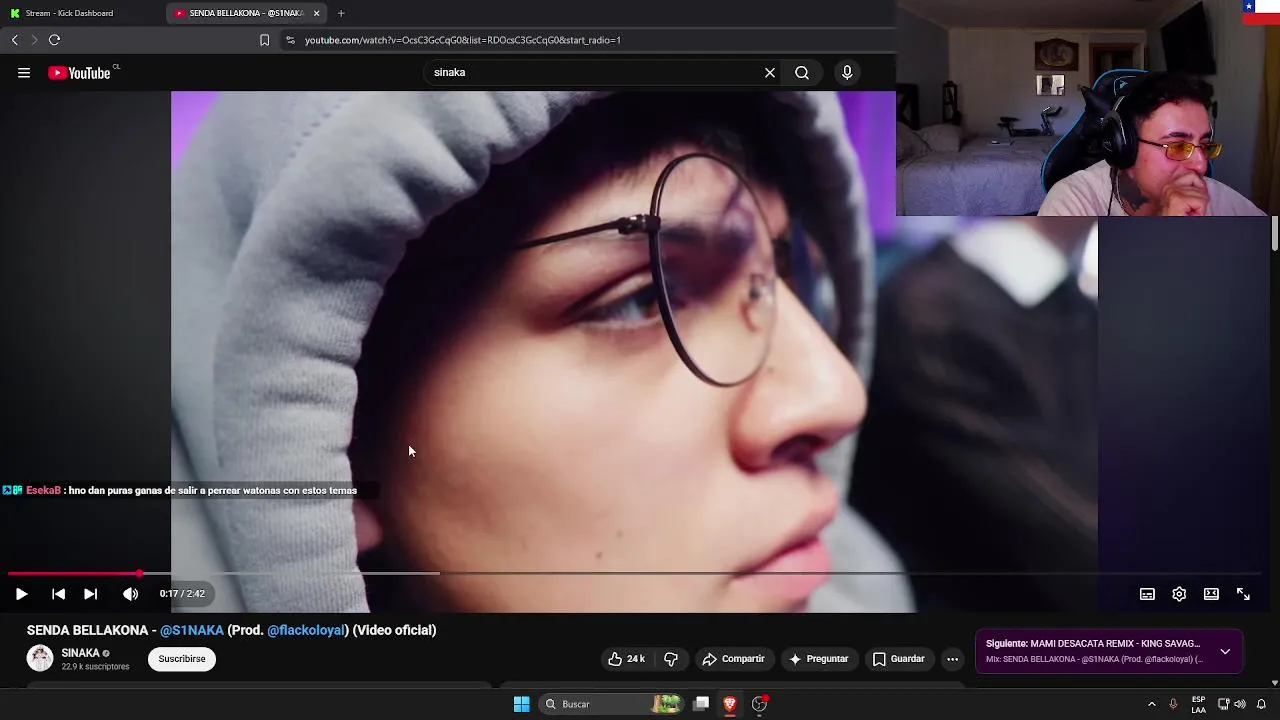The width and height of the screenshot is (1280, 720).
Task: Show hidden system tray icons chevron
Action: 1151,704
